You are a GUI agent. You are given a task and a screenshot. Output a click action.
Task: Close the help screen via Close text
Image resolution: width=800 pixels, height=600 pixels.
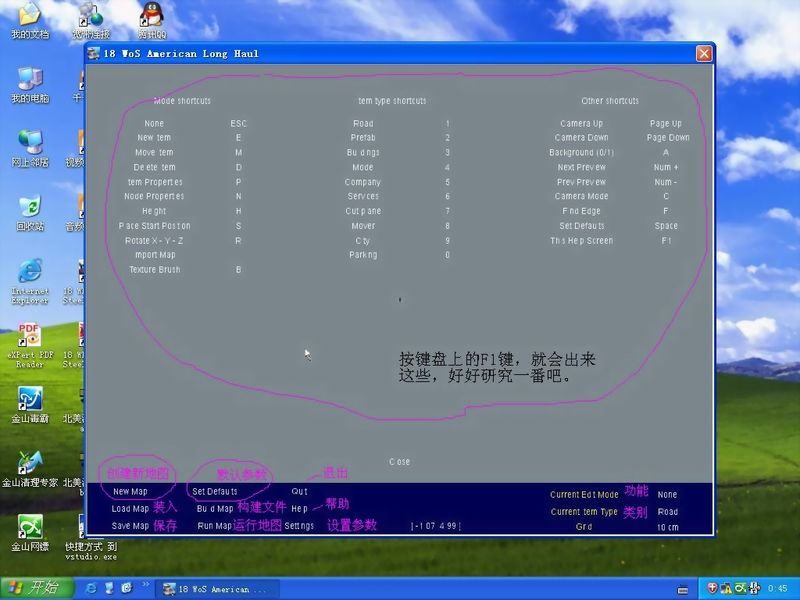point(399,462)
